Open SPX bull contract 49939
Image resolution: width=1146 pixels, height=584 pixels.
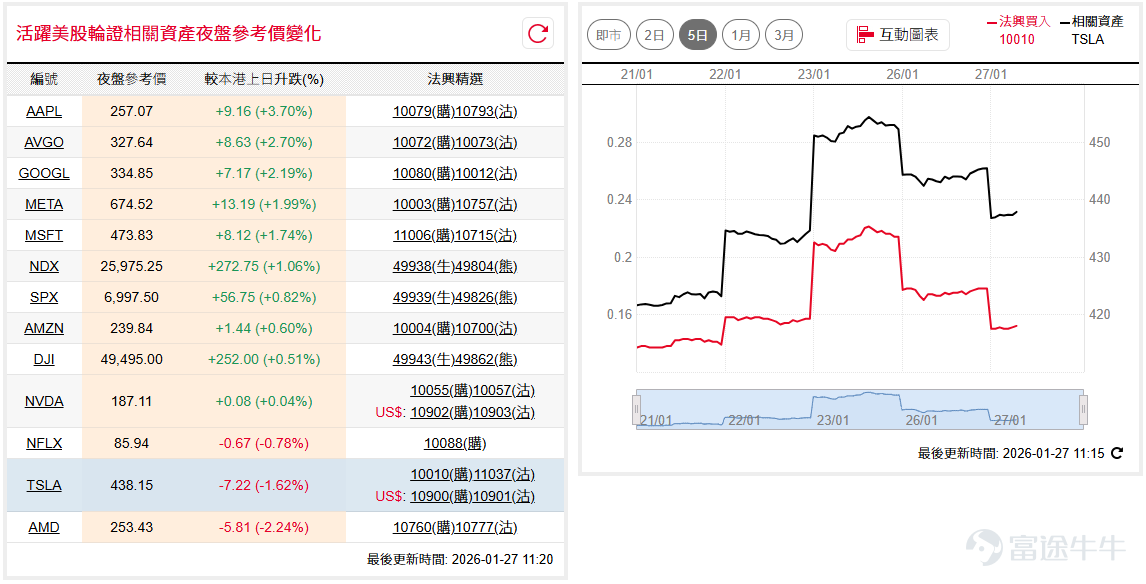click(423, 297)
